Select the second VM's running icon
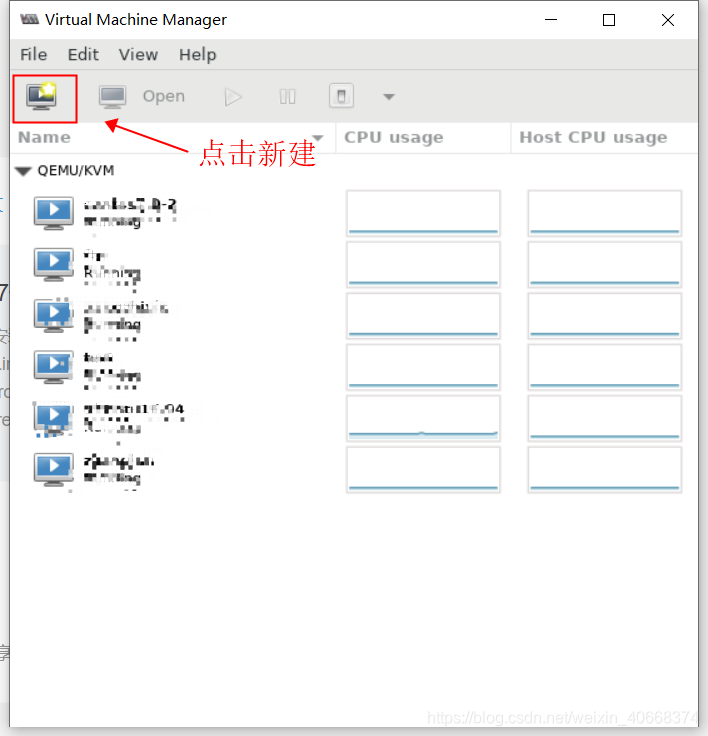 click(54, 264)
